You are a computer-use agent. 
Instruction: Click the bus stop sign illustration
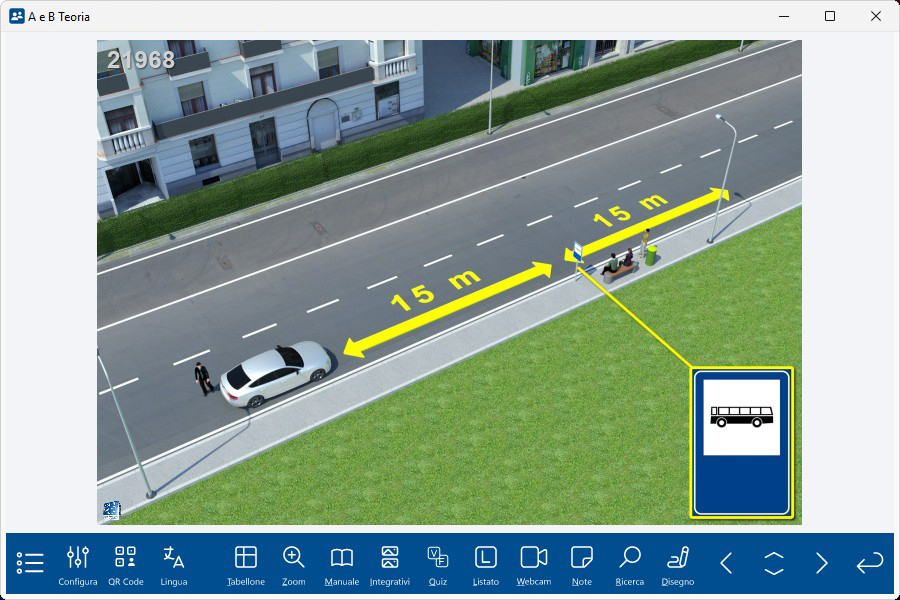tap(742, 442)
